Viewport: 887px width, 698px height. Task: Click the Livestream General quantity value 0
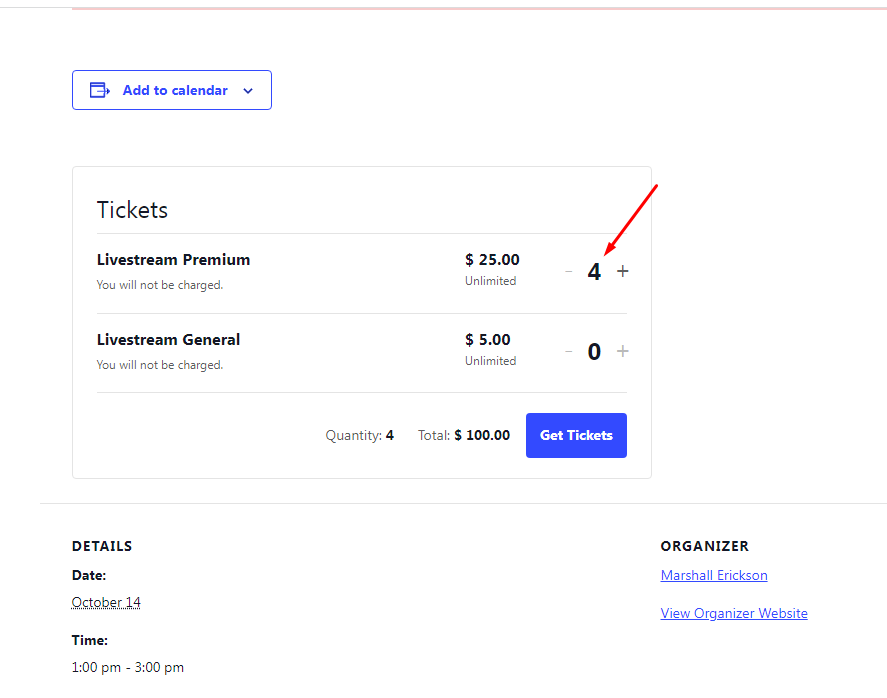point(594,352)
